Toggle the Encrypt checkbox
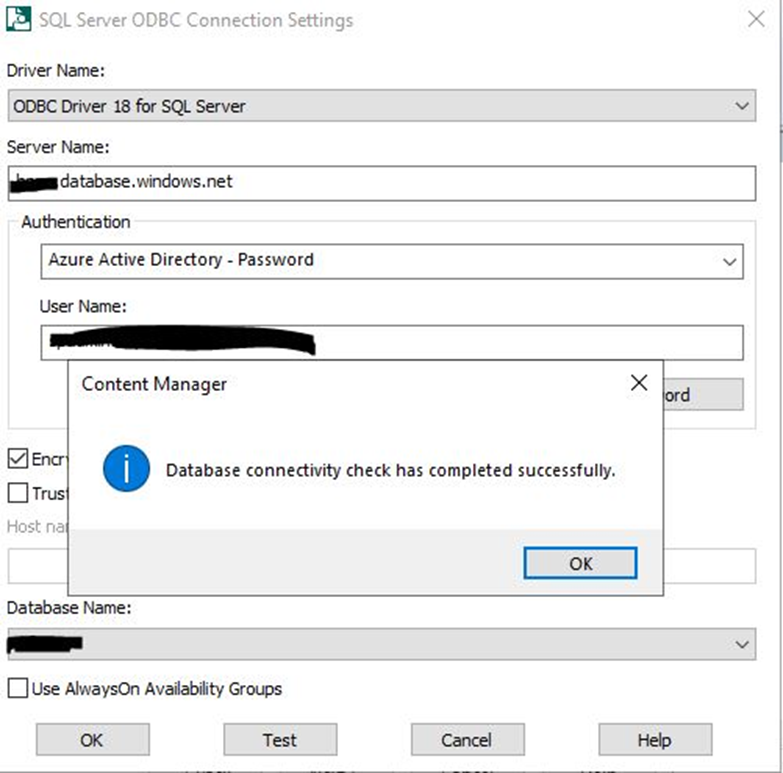 coord(18,459)
